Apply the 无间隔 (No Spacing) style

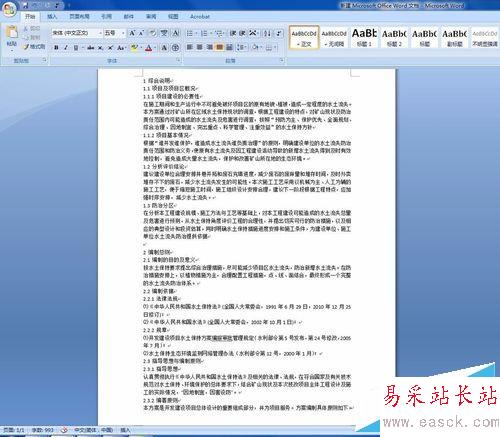point(334,37)
